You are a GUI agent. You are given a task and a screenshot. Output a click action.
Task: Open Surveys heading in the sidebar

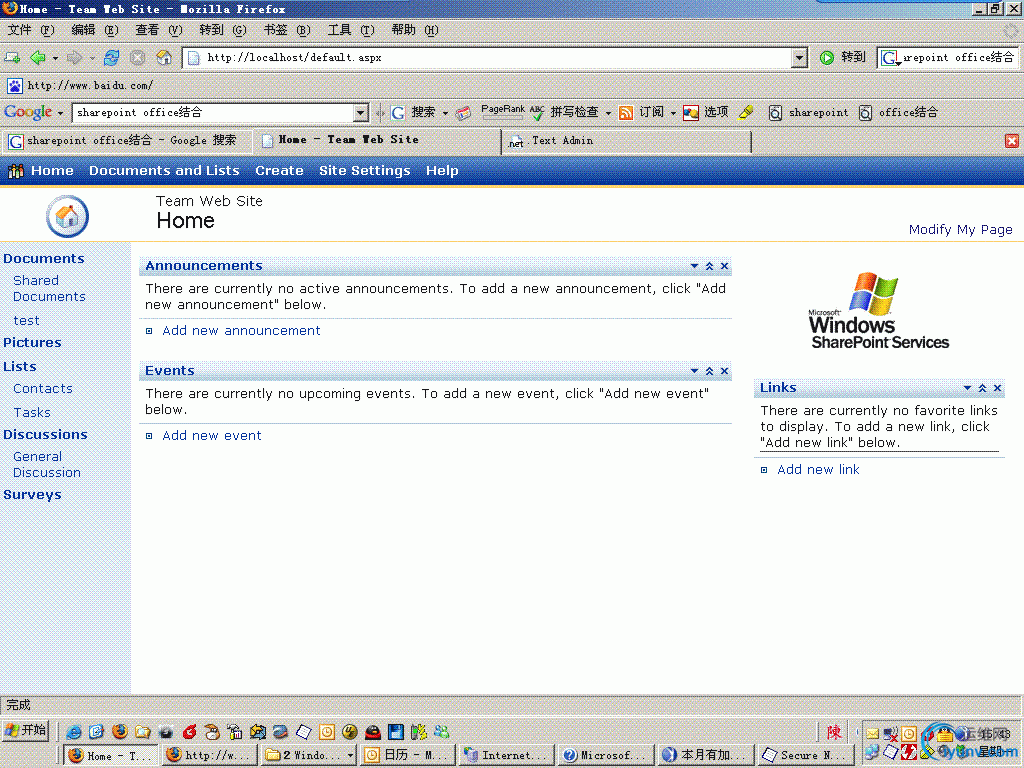pyautogui.click(x=32, y=494)
